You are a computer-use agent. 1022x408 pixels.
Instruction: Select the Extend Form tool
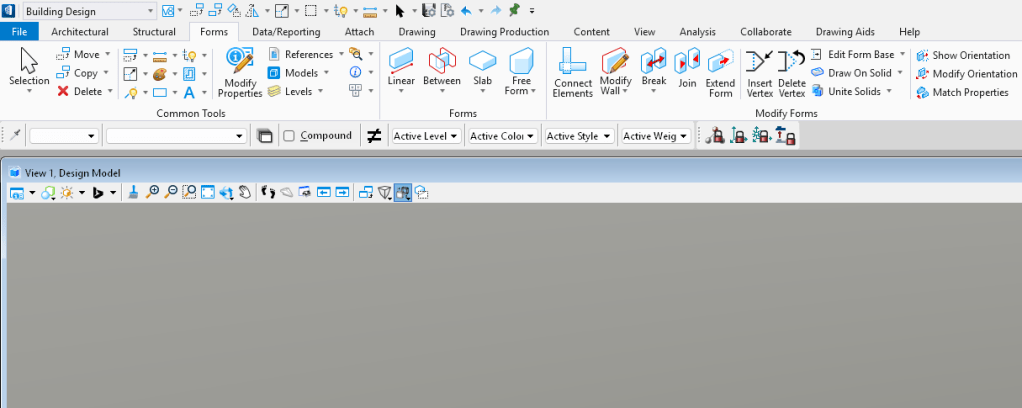pos(720,72)
